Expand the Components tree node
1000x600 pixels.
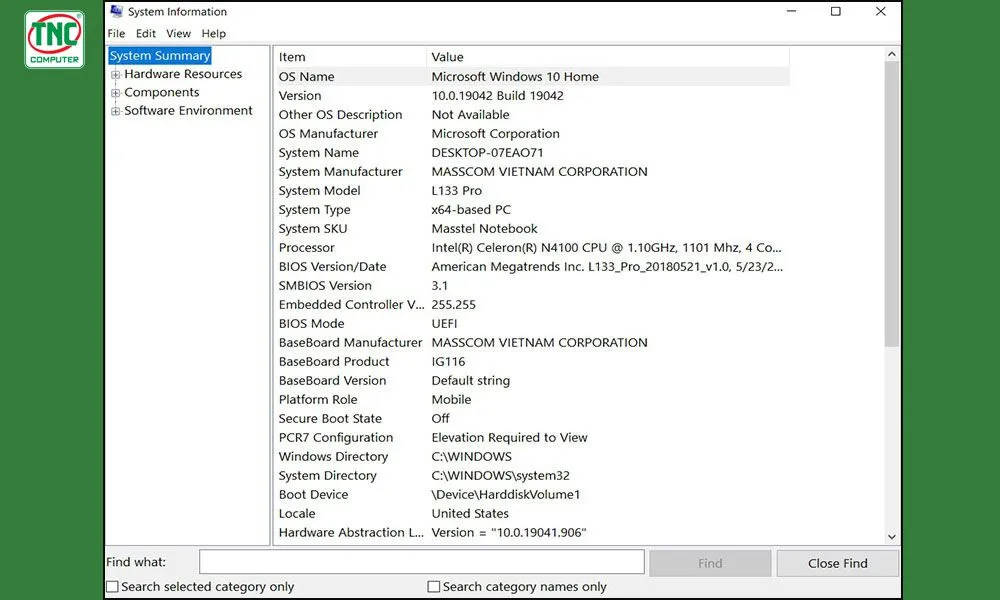[116, 92]
